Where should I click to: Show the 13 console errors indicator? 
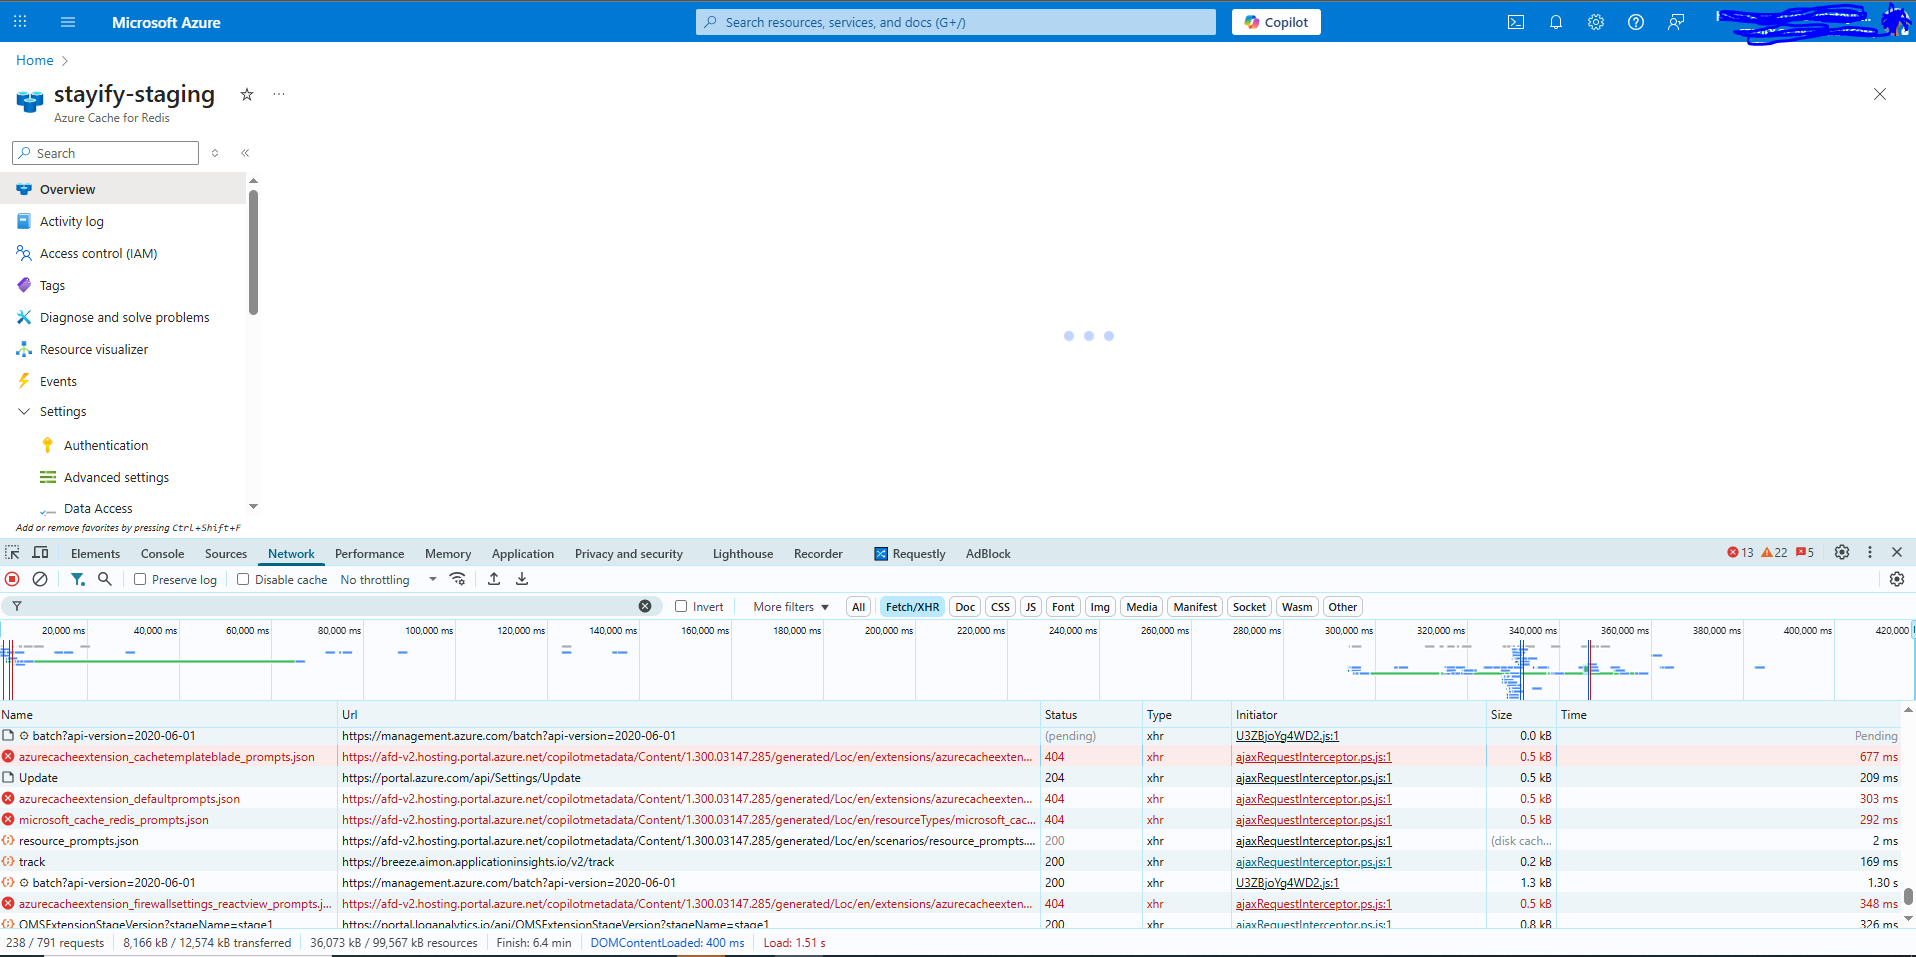(x=1740, y=552)
